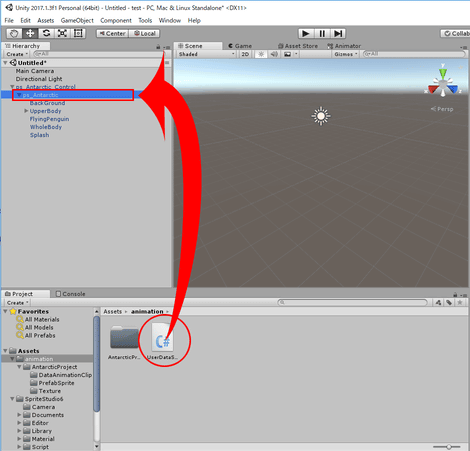Click the Pause button
Image resolution: width=470 pixels, height=451 pixels.
(x=322, y=33)
